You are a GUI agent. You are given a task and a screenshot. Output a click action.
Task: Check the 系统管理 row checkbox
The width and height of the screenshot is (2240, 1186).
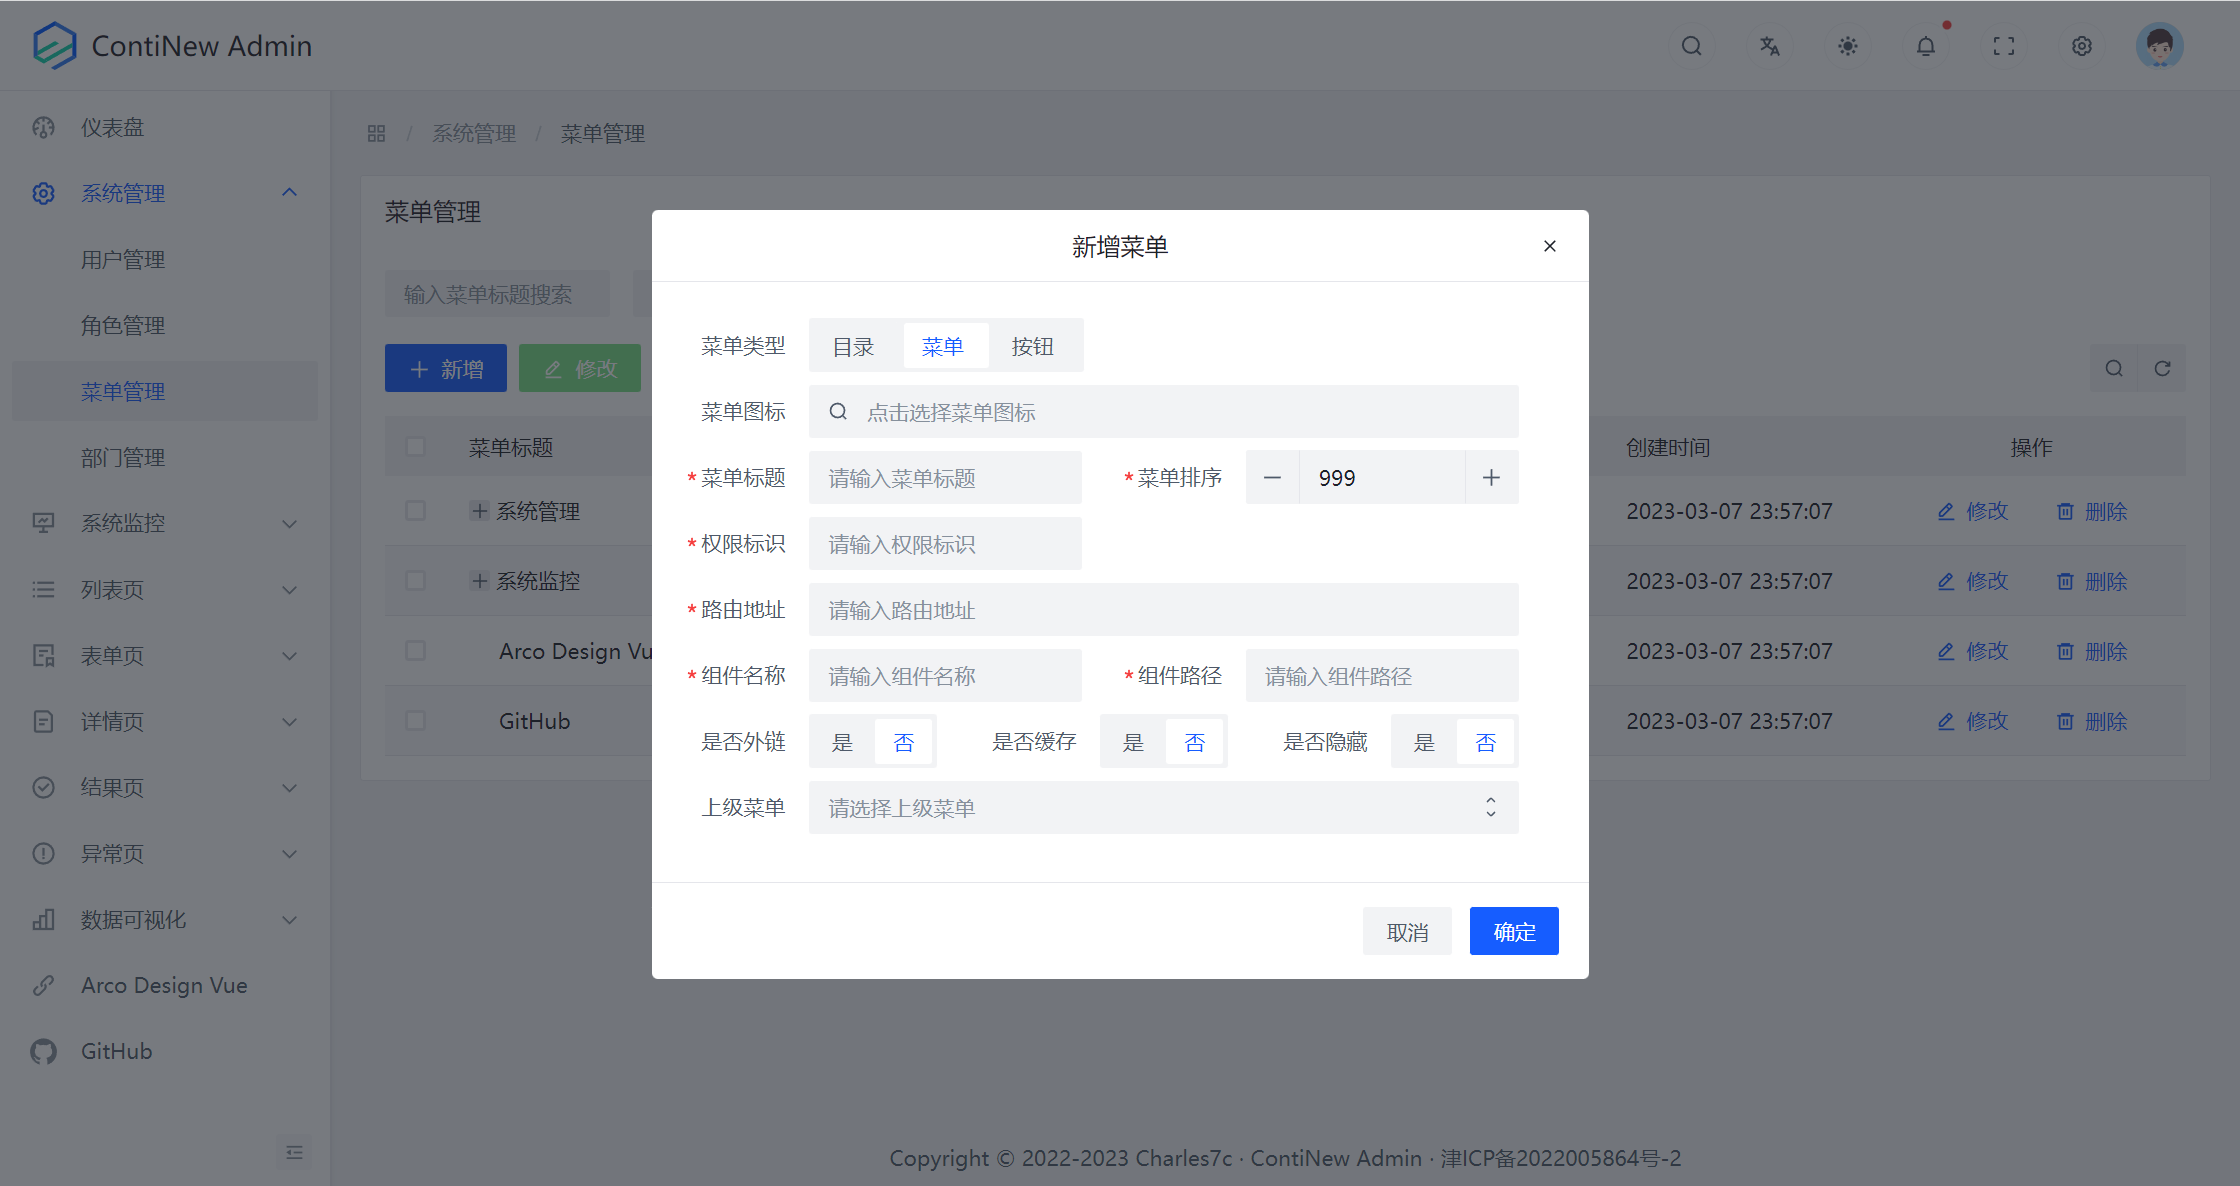tap(416, 511)
